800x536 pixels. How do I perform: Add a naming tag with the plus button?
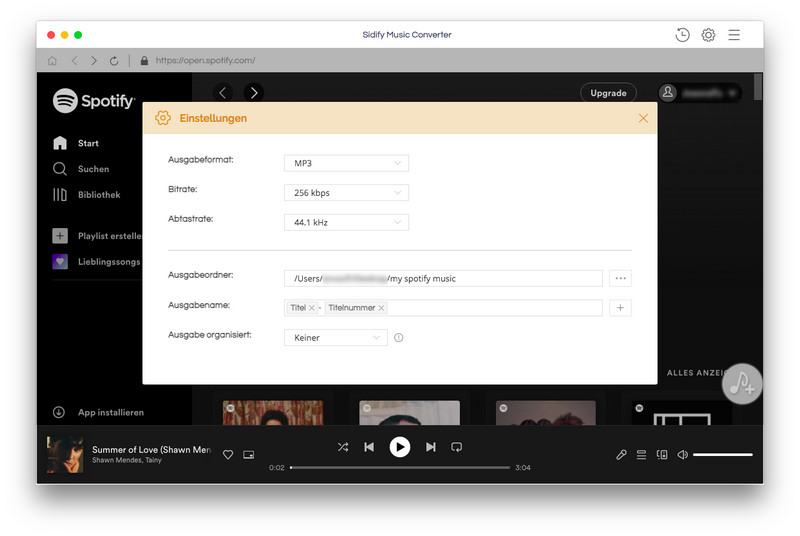pos(620,308)
